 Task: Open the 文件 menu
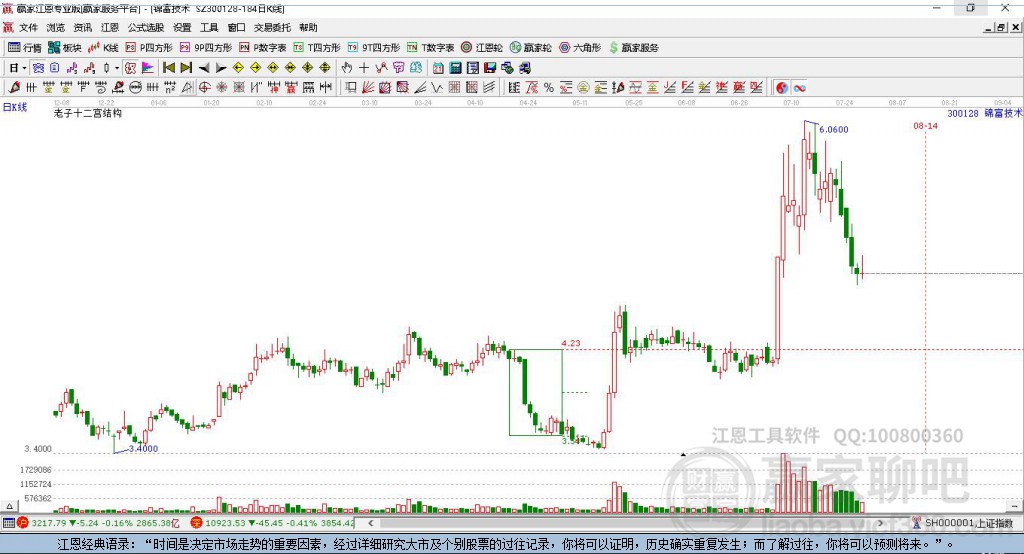28,27
